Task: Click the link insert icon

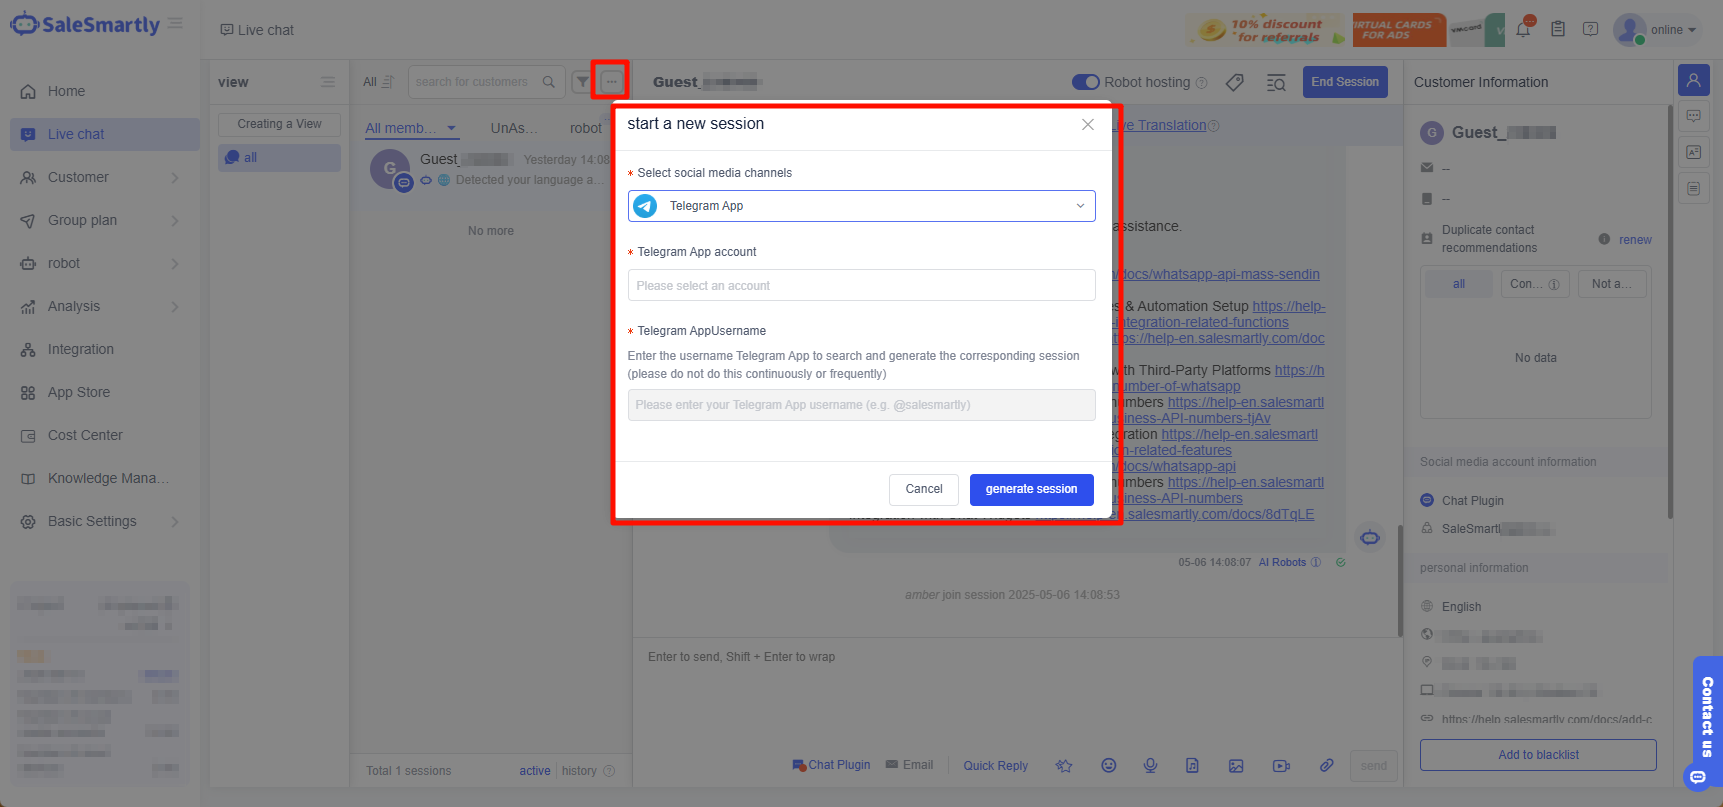Action: pos(1326,765)
